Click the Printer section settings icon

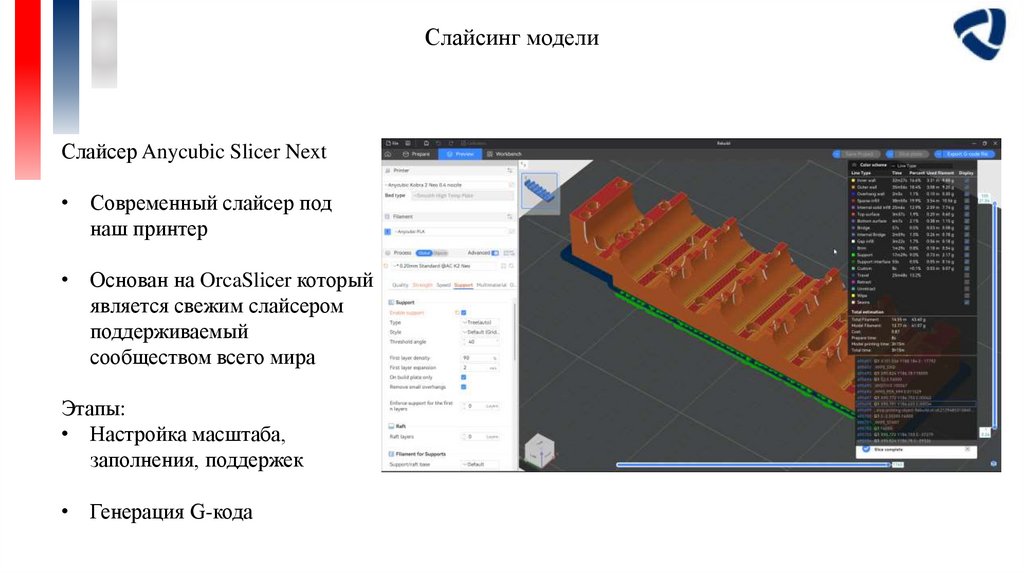tap(510, 170)
